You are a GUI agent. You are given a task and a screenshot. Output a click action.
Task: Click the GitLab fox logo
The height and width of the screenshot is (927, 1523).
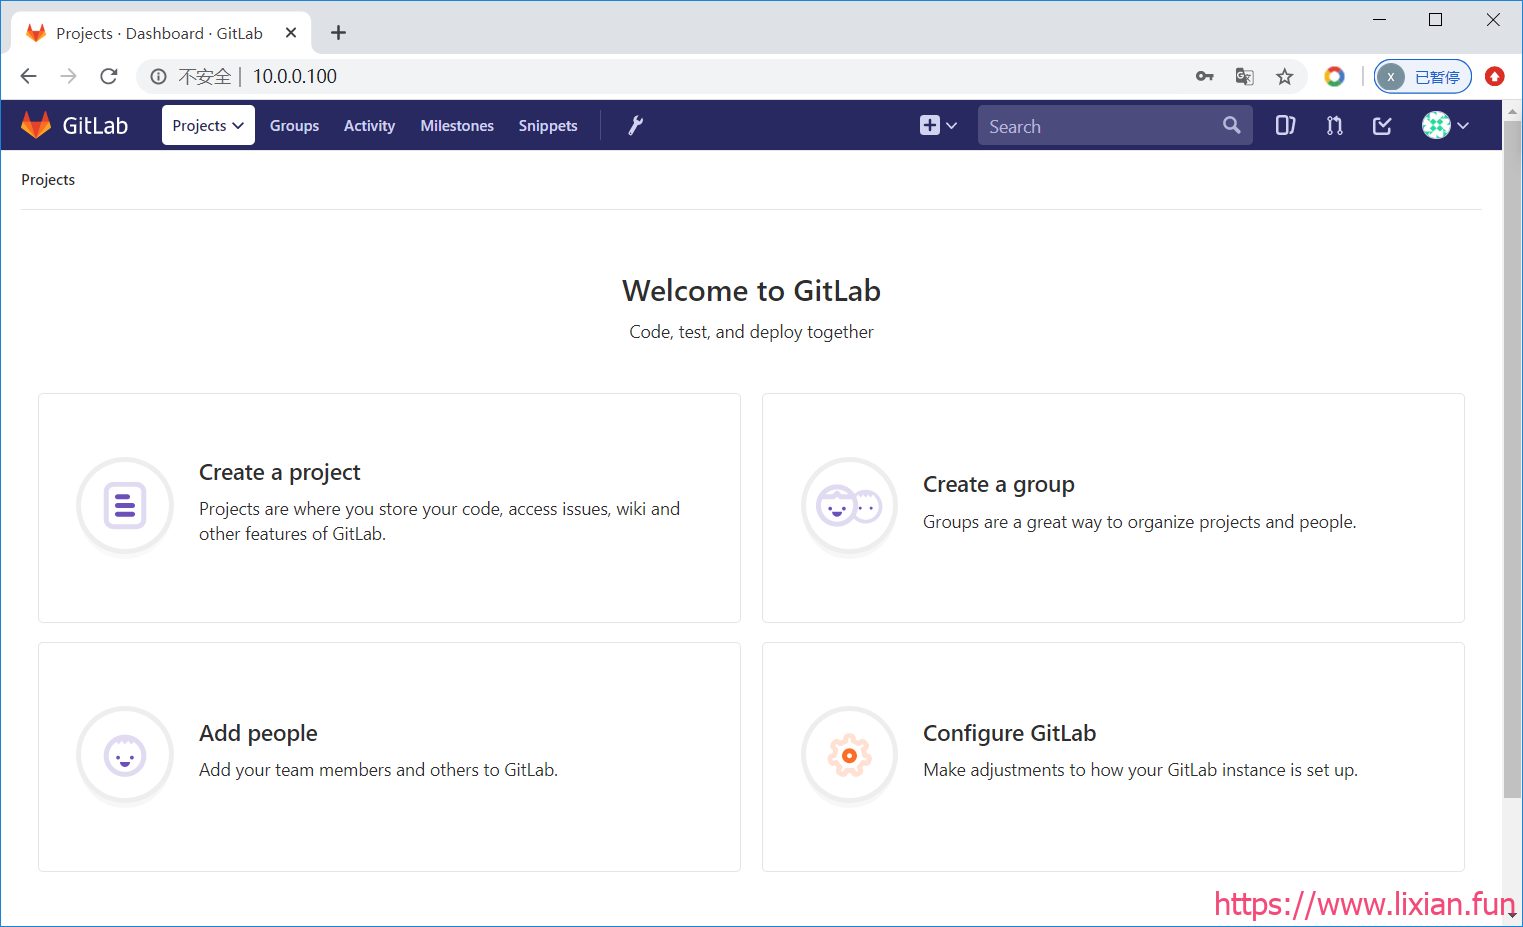(36, 125)
